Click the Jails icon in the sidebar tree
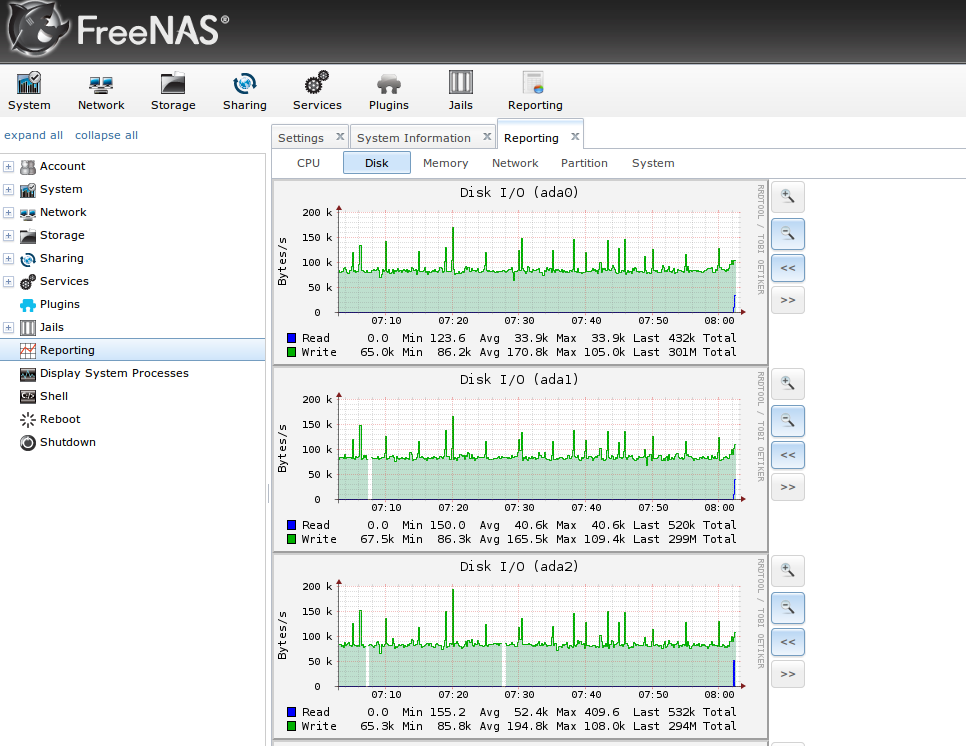The image size is (966, 746). click(28, 328)
